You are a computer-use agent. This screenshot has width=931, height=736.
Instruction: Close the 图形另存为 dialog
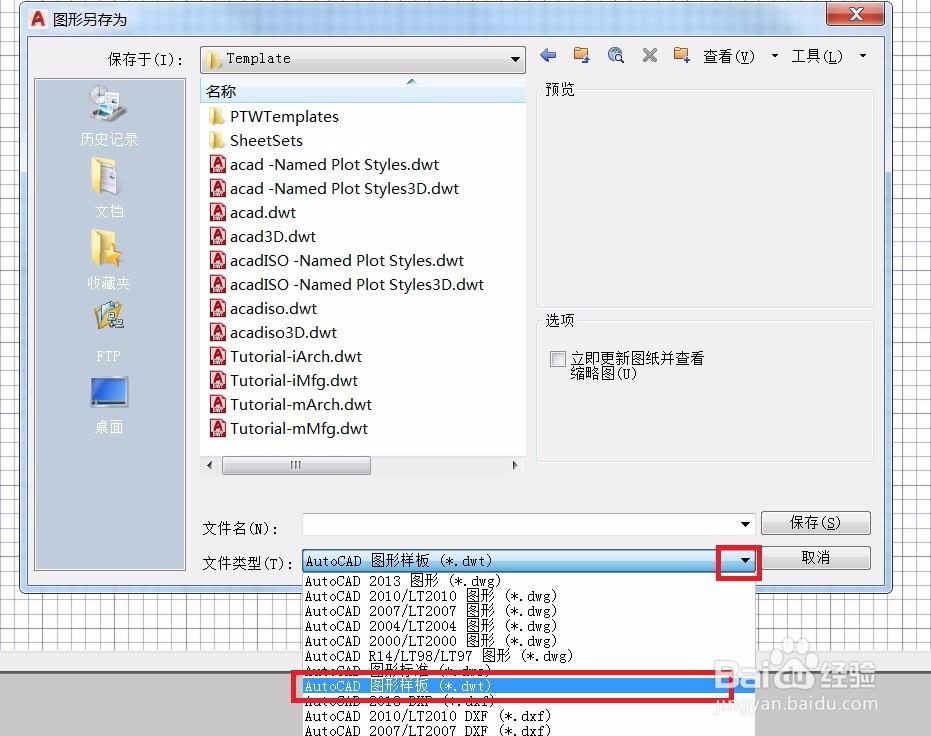pyautogui.click(x=856, y=13)
